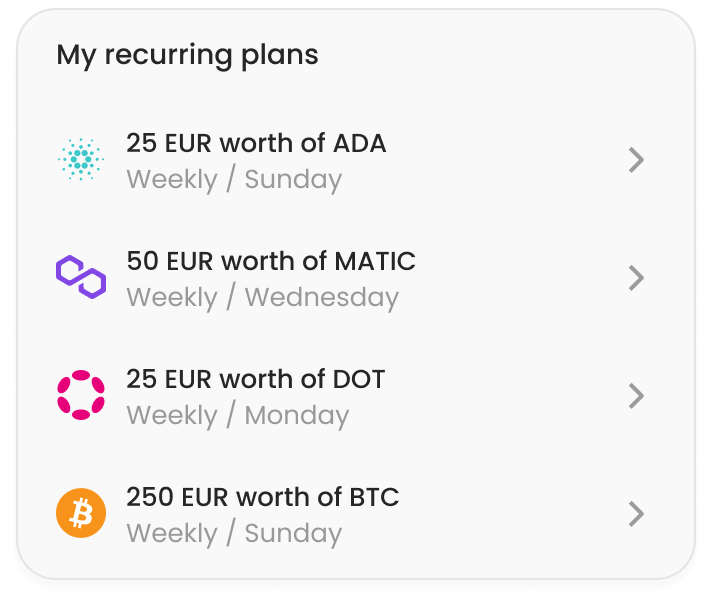Screen dimensions: 712x604
Task: Select the "25 EUR worth of ADA" title
Action: (256, 143)
